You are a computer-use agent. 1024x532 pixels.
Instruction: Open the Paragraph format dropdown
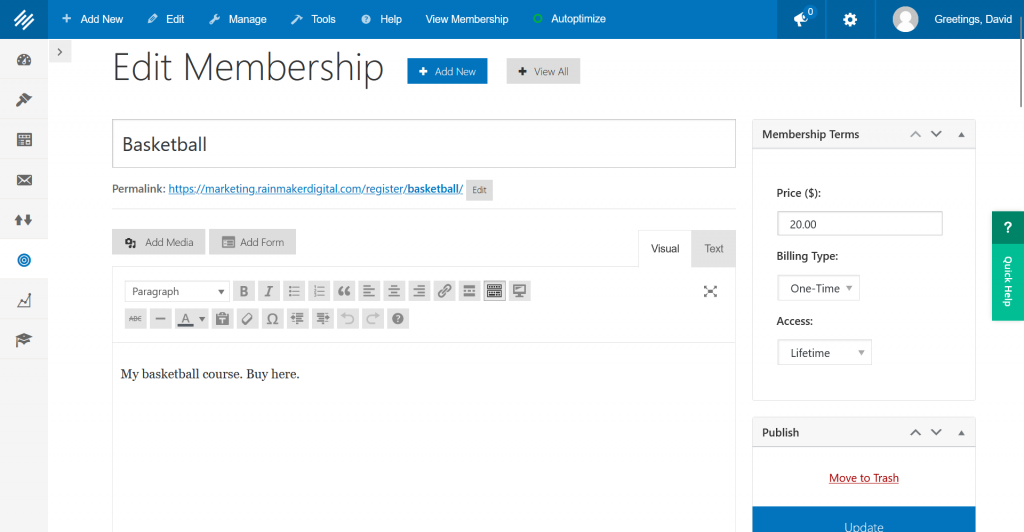pos(177,291)
